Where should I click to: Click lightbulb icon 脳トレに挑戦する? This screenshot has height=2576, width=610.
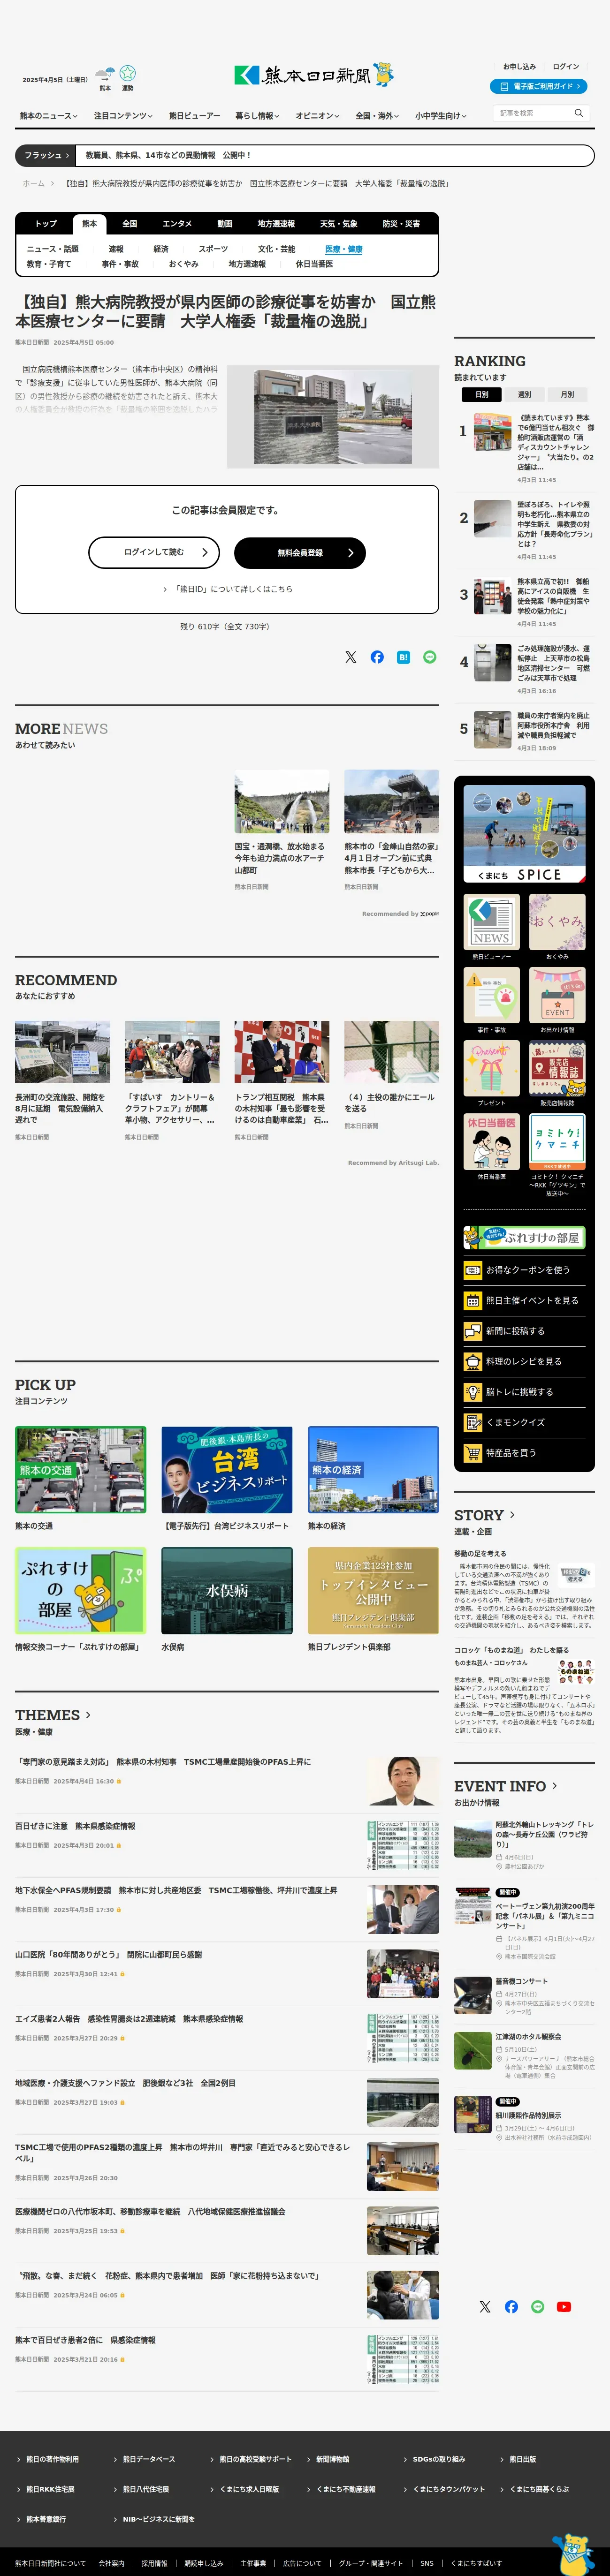coord(473,1392)
